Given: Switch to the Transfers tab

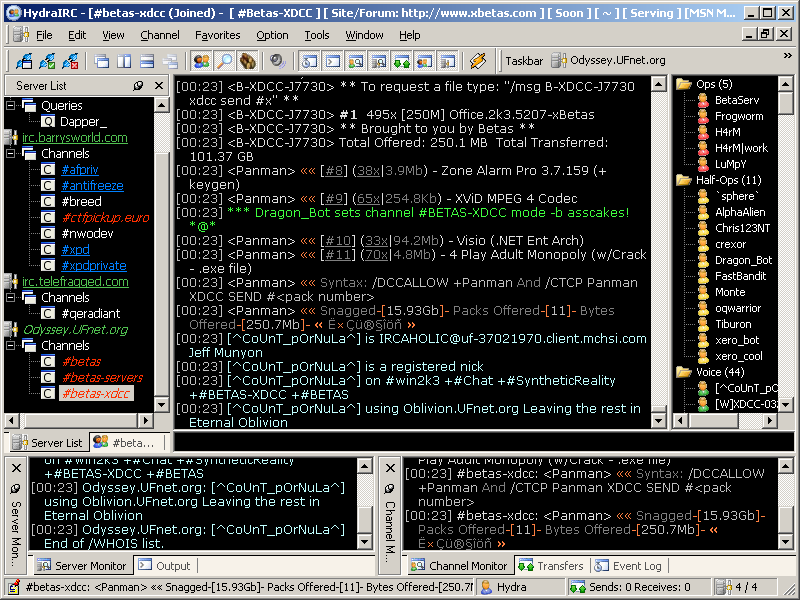Looking at the screenshot, I should point(551,566).
